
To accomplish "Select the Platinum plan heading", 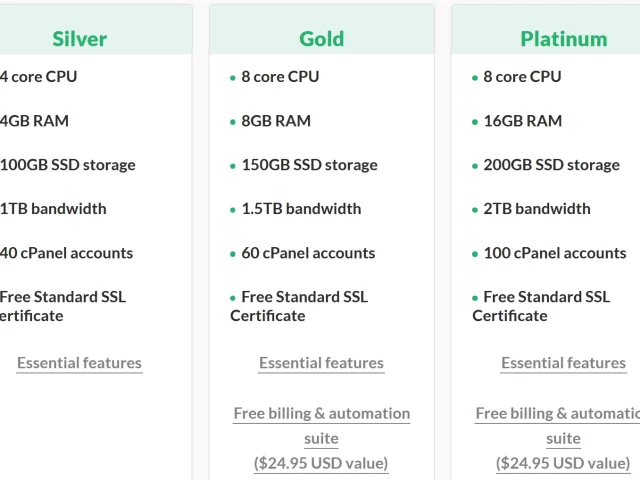I will click(564, 39).
